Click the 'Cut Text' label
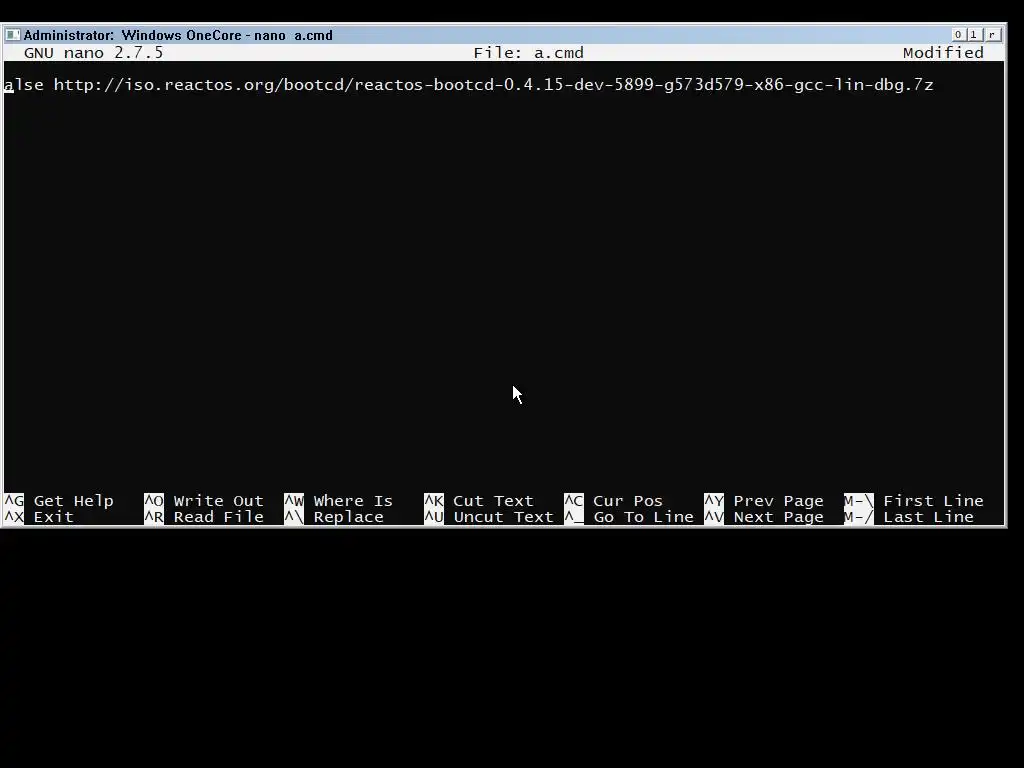This screenshot has height=768, width=1024. click(494, 501)
